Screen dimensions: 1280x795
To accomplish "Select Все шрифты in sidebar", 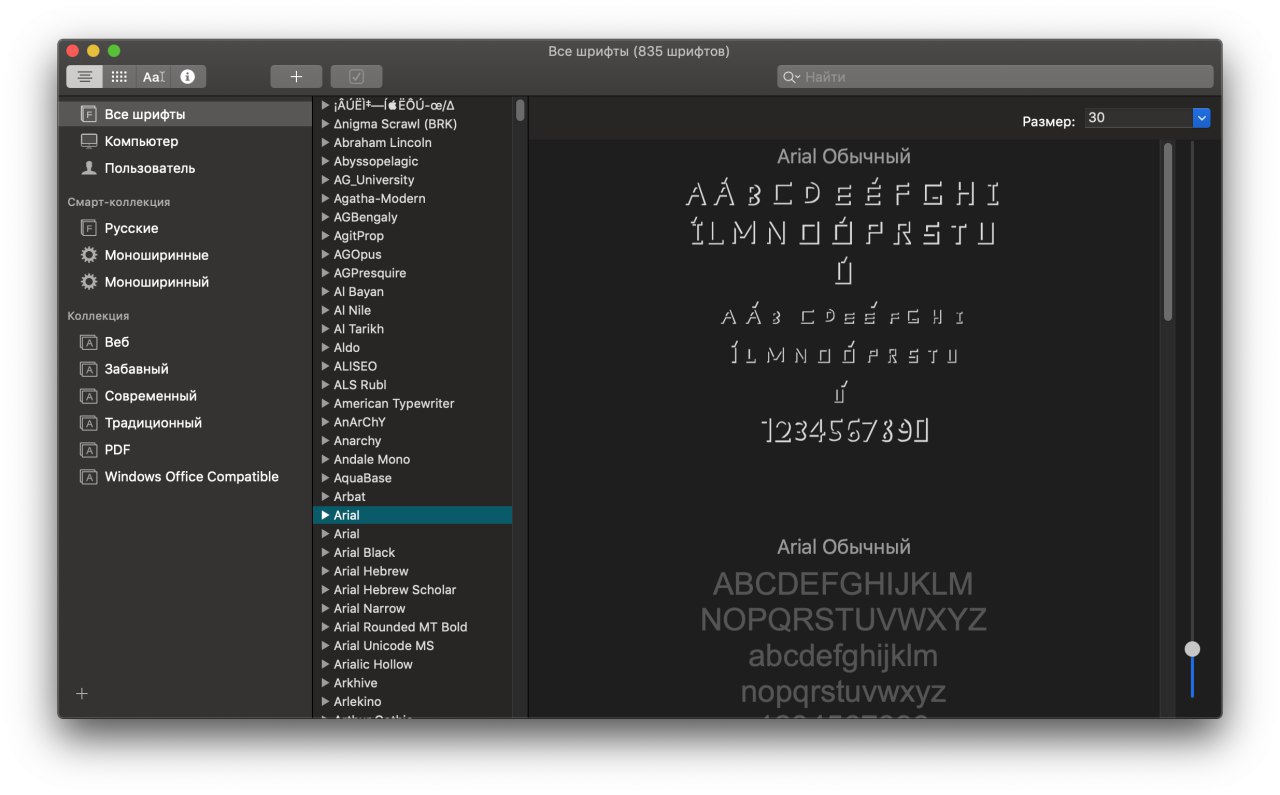I will click(185, 114).
